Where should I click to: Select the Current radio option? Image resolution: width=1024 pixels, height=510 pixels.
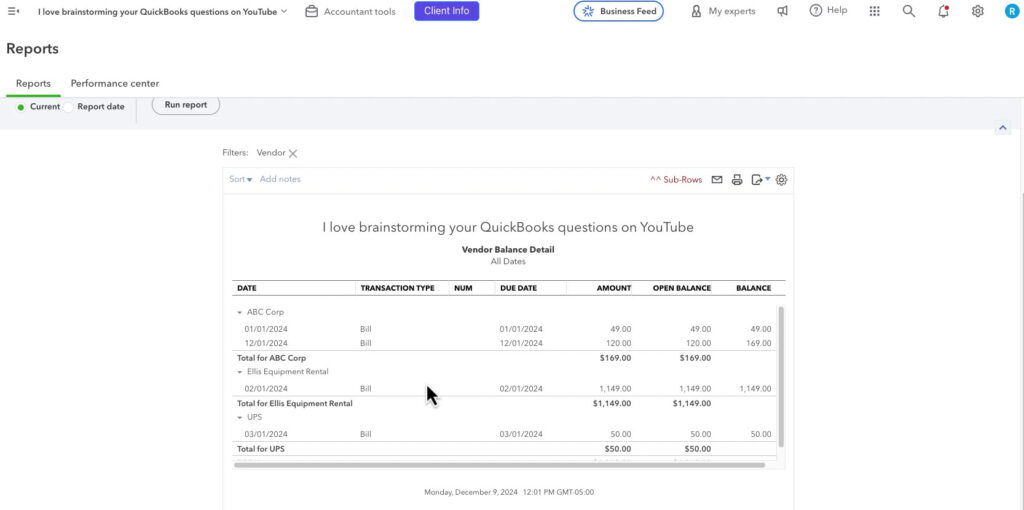coord(21,107)
